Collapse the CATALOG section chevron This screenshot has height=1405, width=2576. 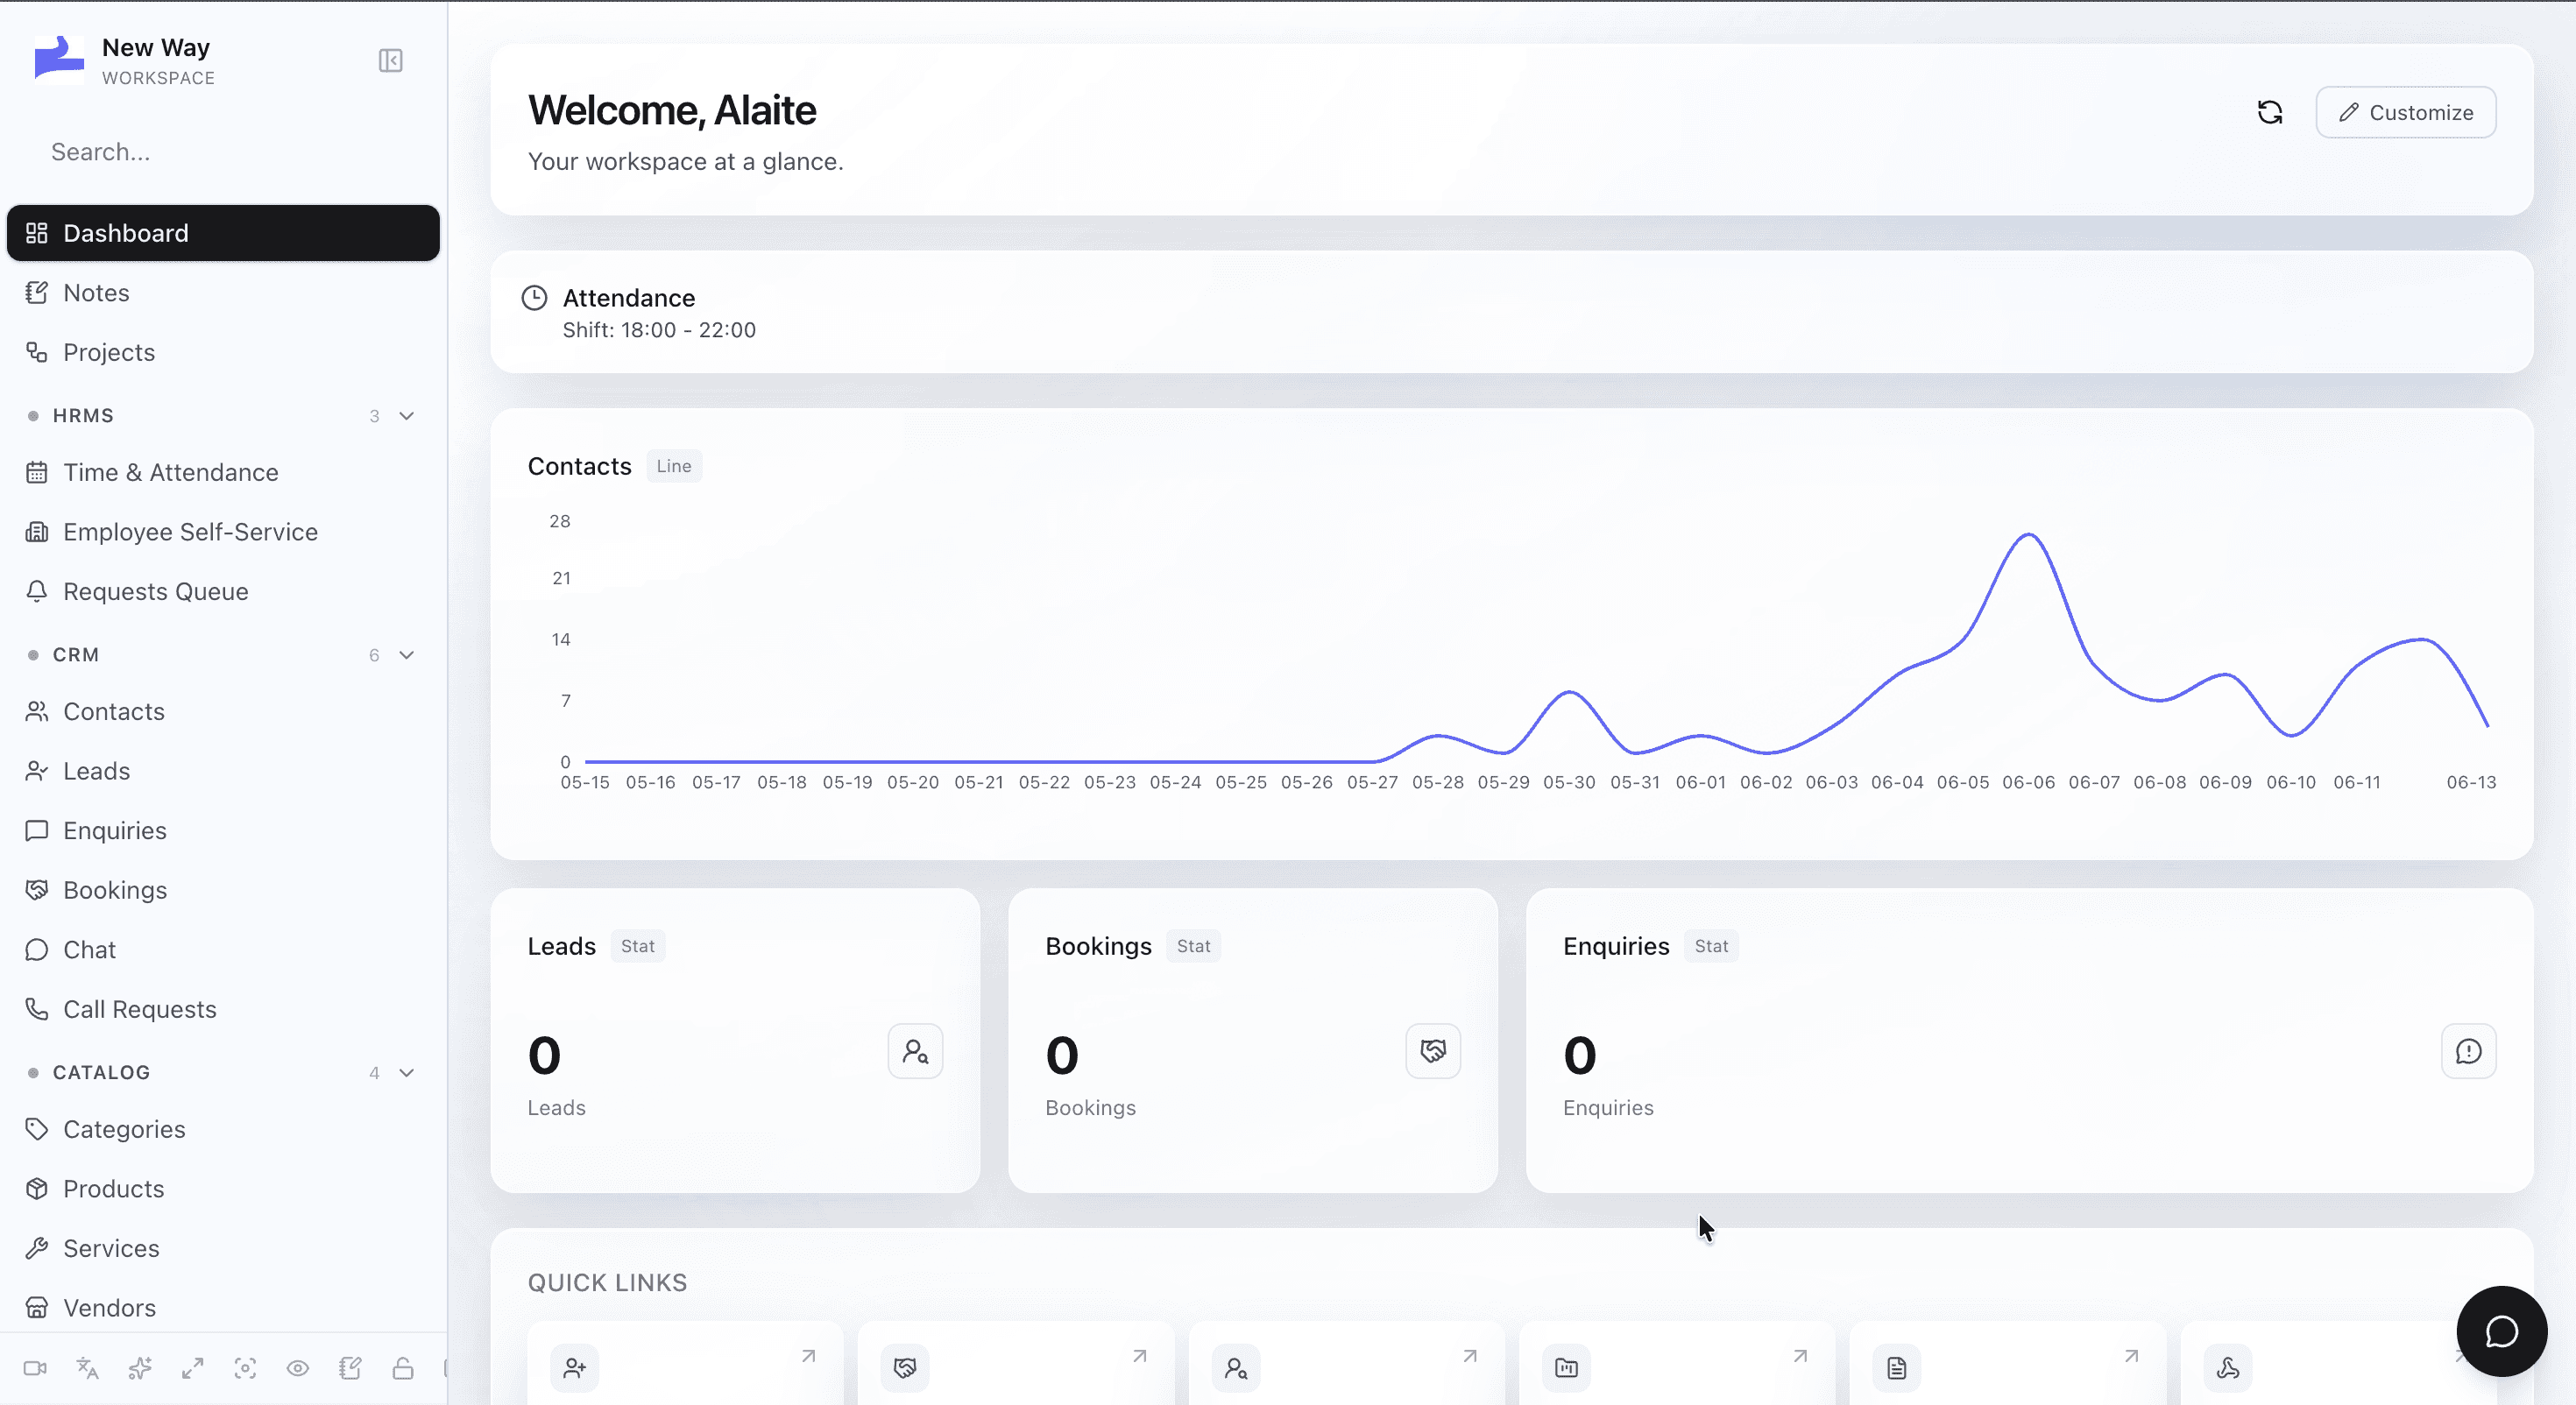[407, 1073]
